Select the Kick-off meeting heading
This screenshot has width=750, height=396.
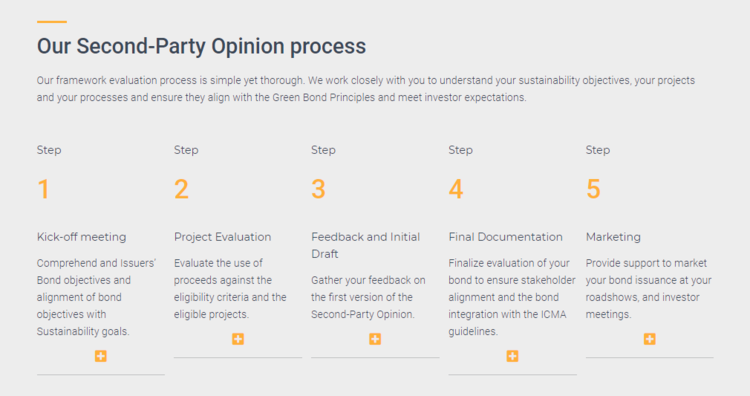click(81, 237)
